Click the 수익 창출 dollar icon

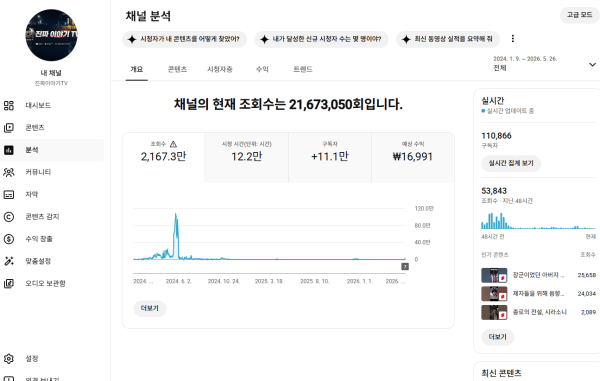[9, 239]
